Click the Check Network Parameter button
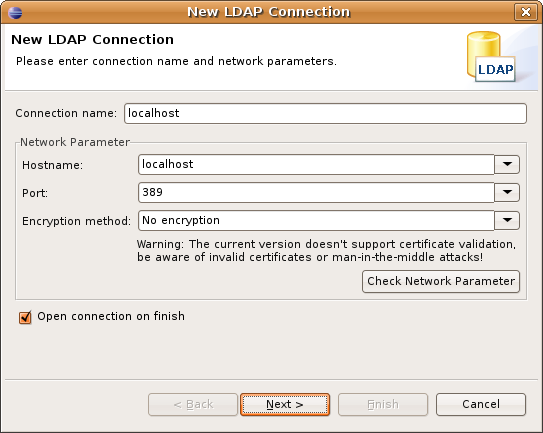543x433 pixels. tap(441, 281)
